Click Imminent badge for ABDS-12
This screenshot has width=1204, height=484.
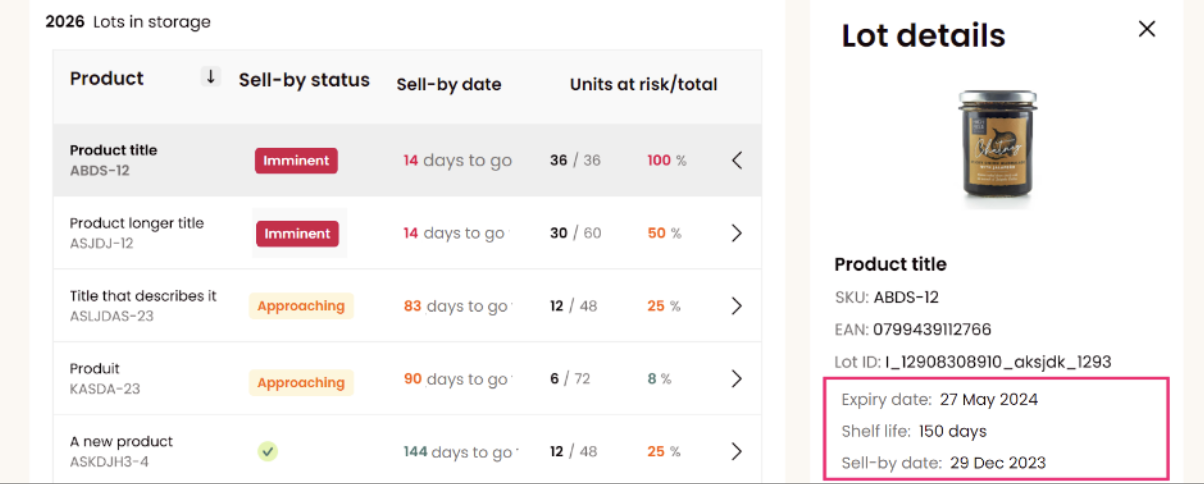coord(297,160)
